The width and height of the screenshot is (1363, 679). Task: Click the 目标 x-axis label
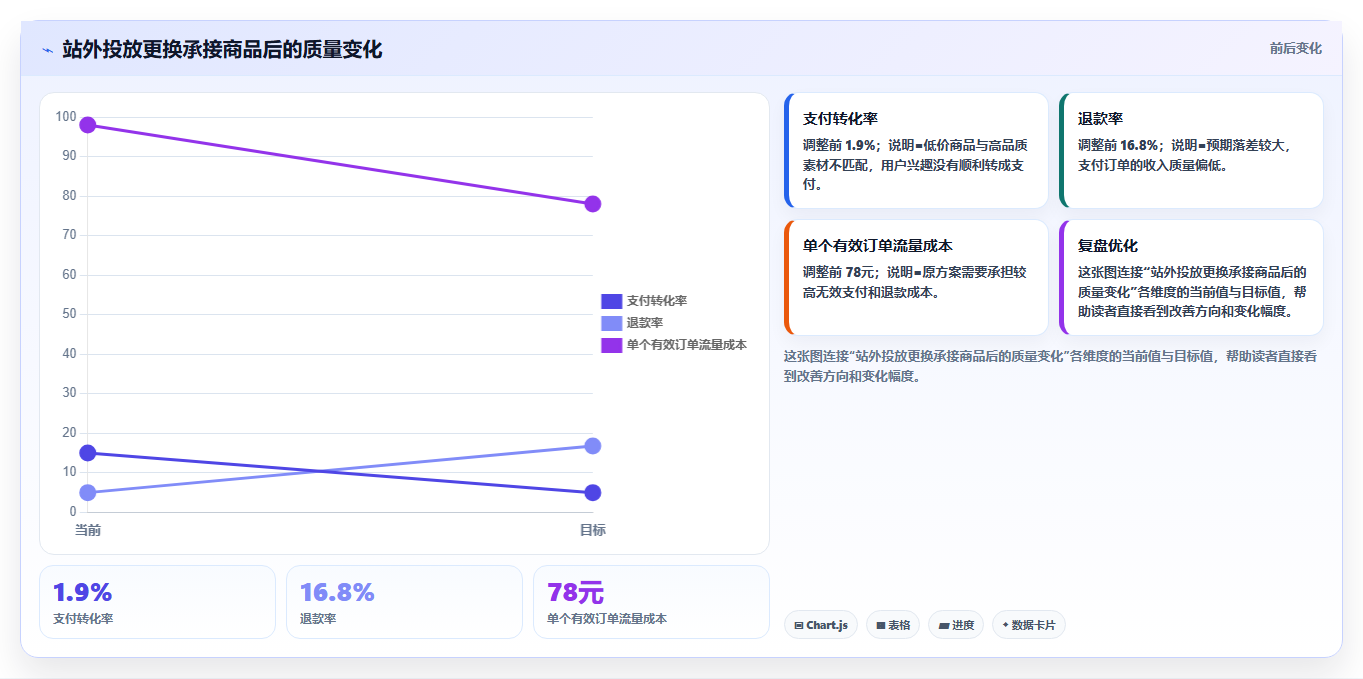(592, 530)
